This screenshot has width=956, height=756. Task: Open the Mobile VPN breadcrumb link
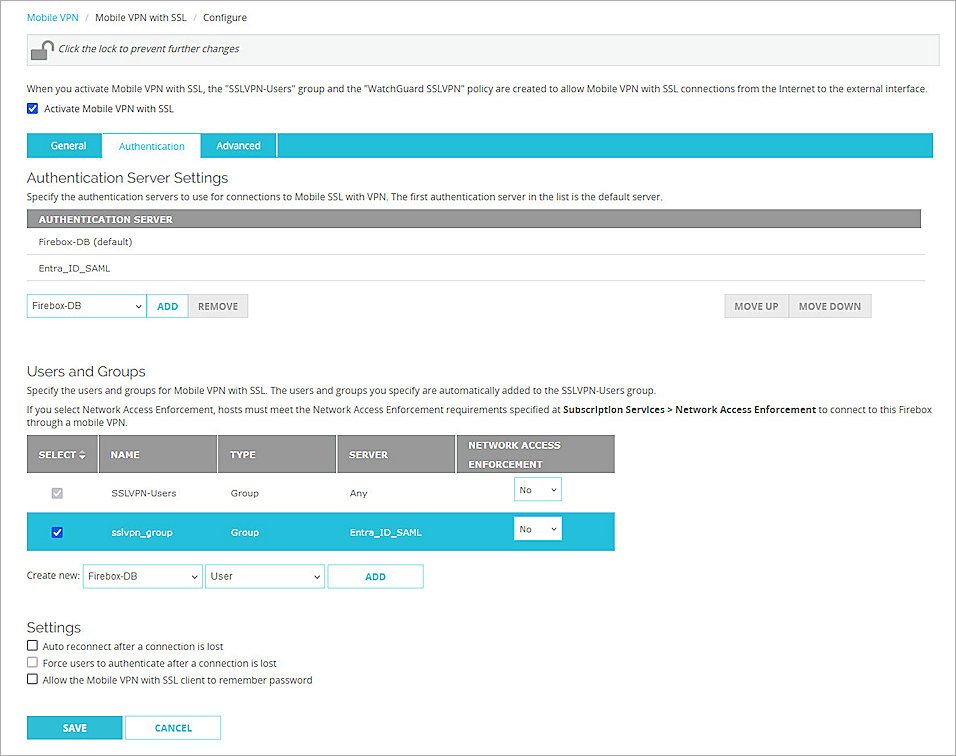pyautogui.click(x=52, y=17)
